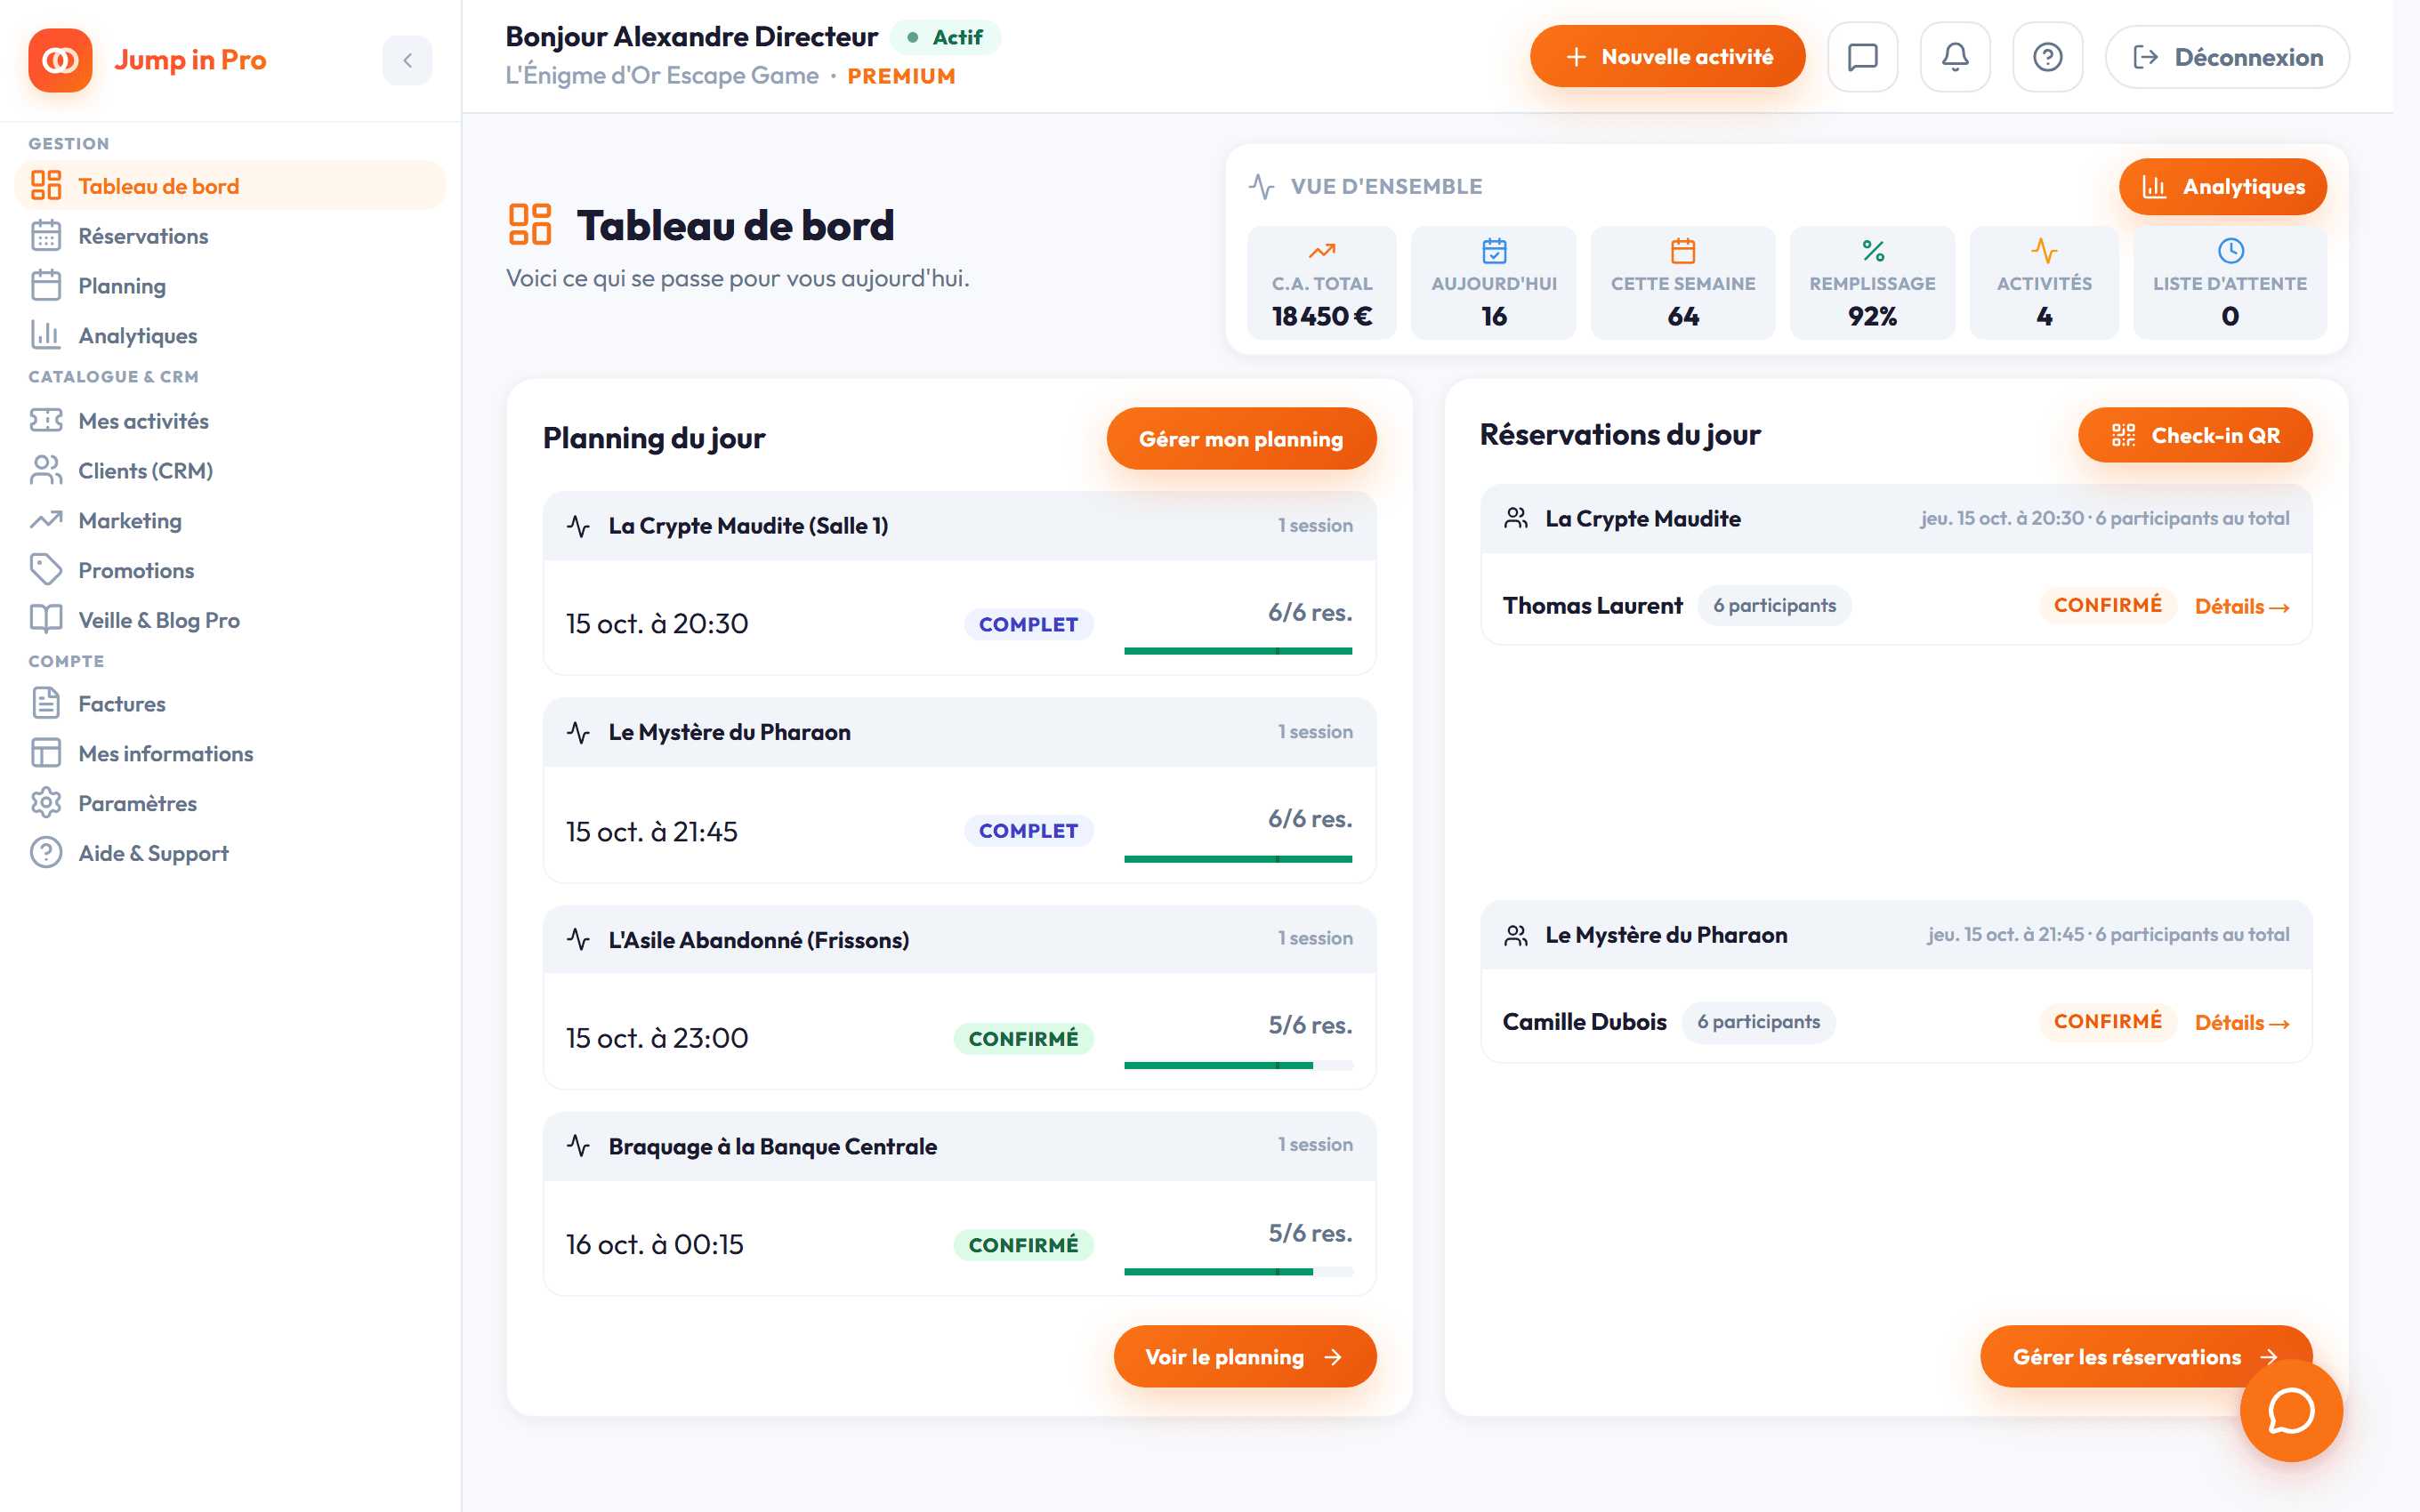Open the floating chat bubble button

tap(2290, 1411)
